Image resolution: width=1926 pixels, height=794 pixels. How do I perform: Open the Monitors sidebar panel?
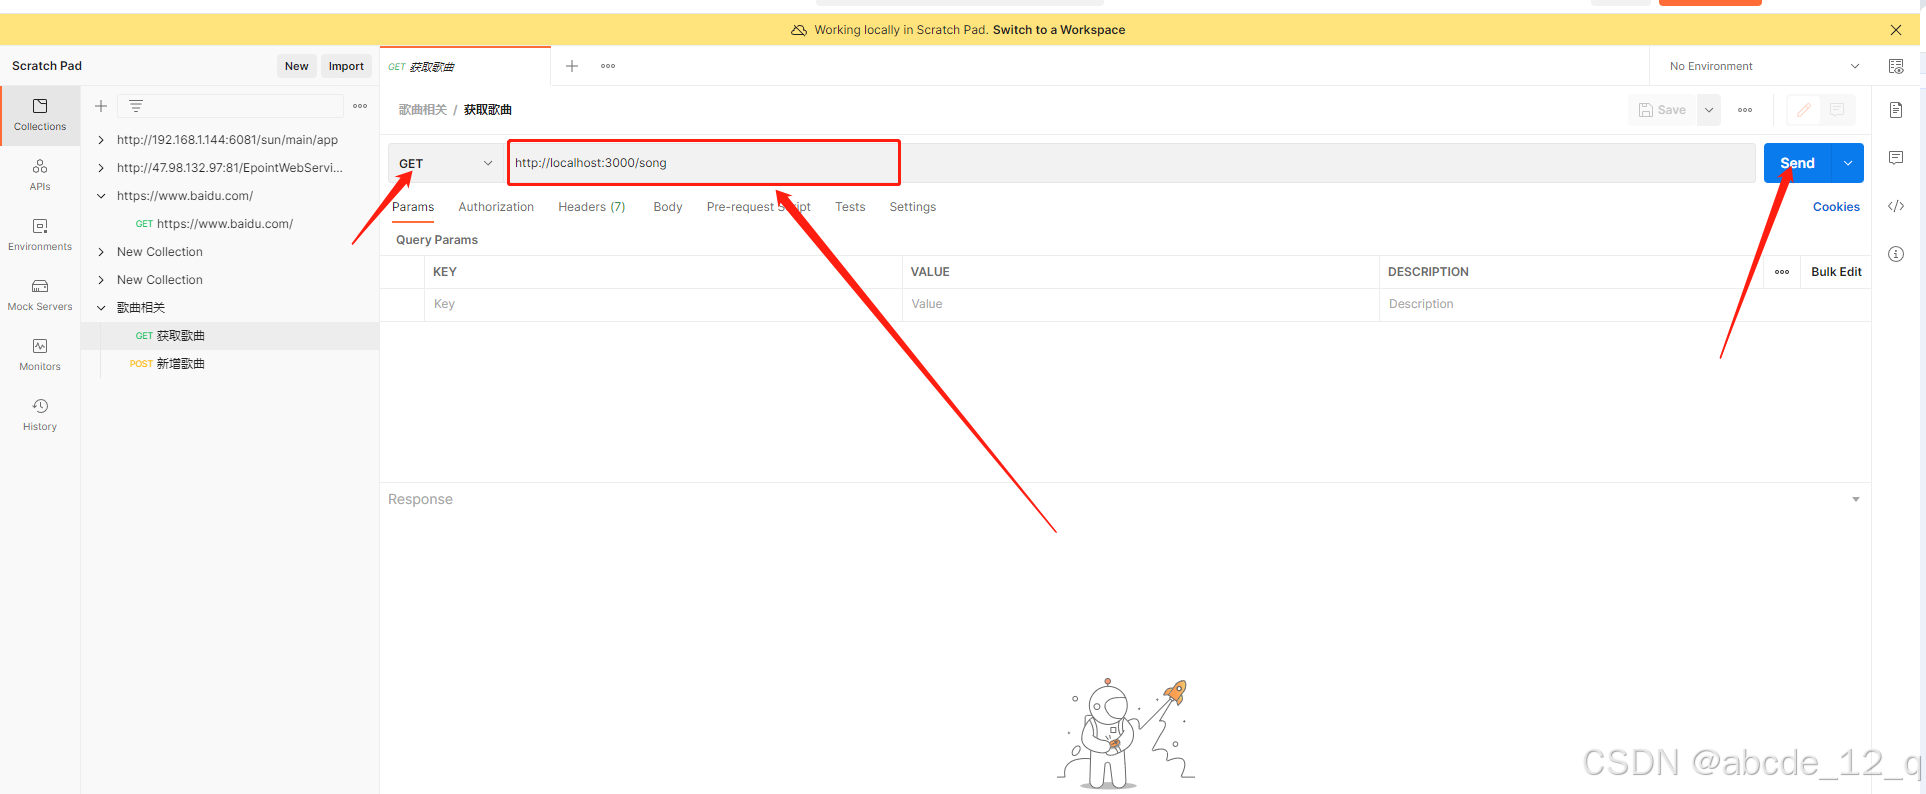coord(40,355)
